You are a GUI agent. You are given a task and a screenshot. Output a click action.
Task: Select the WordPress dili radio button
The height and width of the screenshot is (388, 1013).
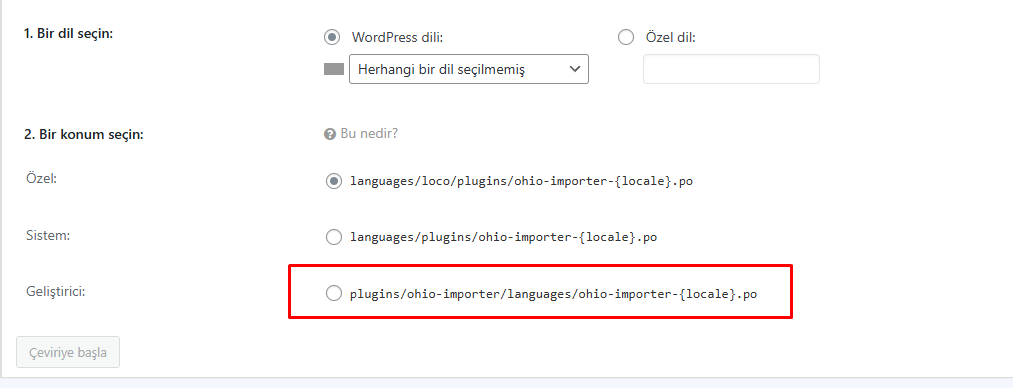[332, 37]
